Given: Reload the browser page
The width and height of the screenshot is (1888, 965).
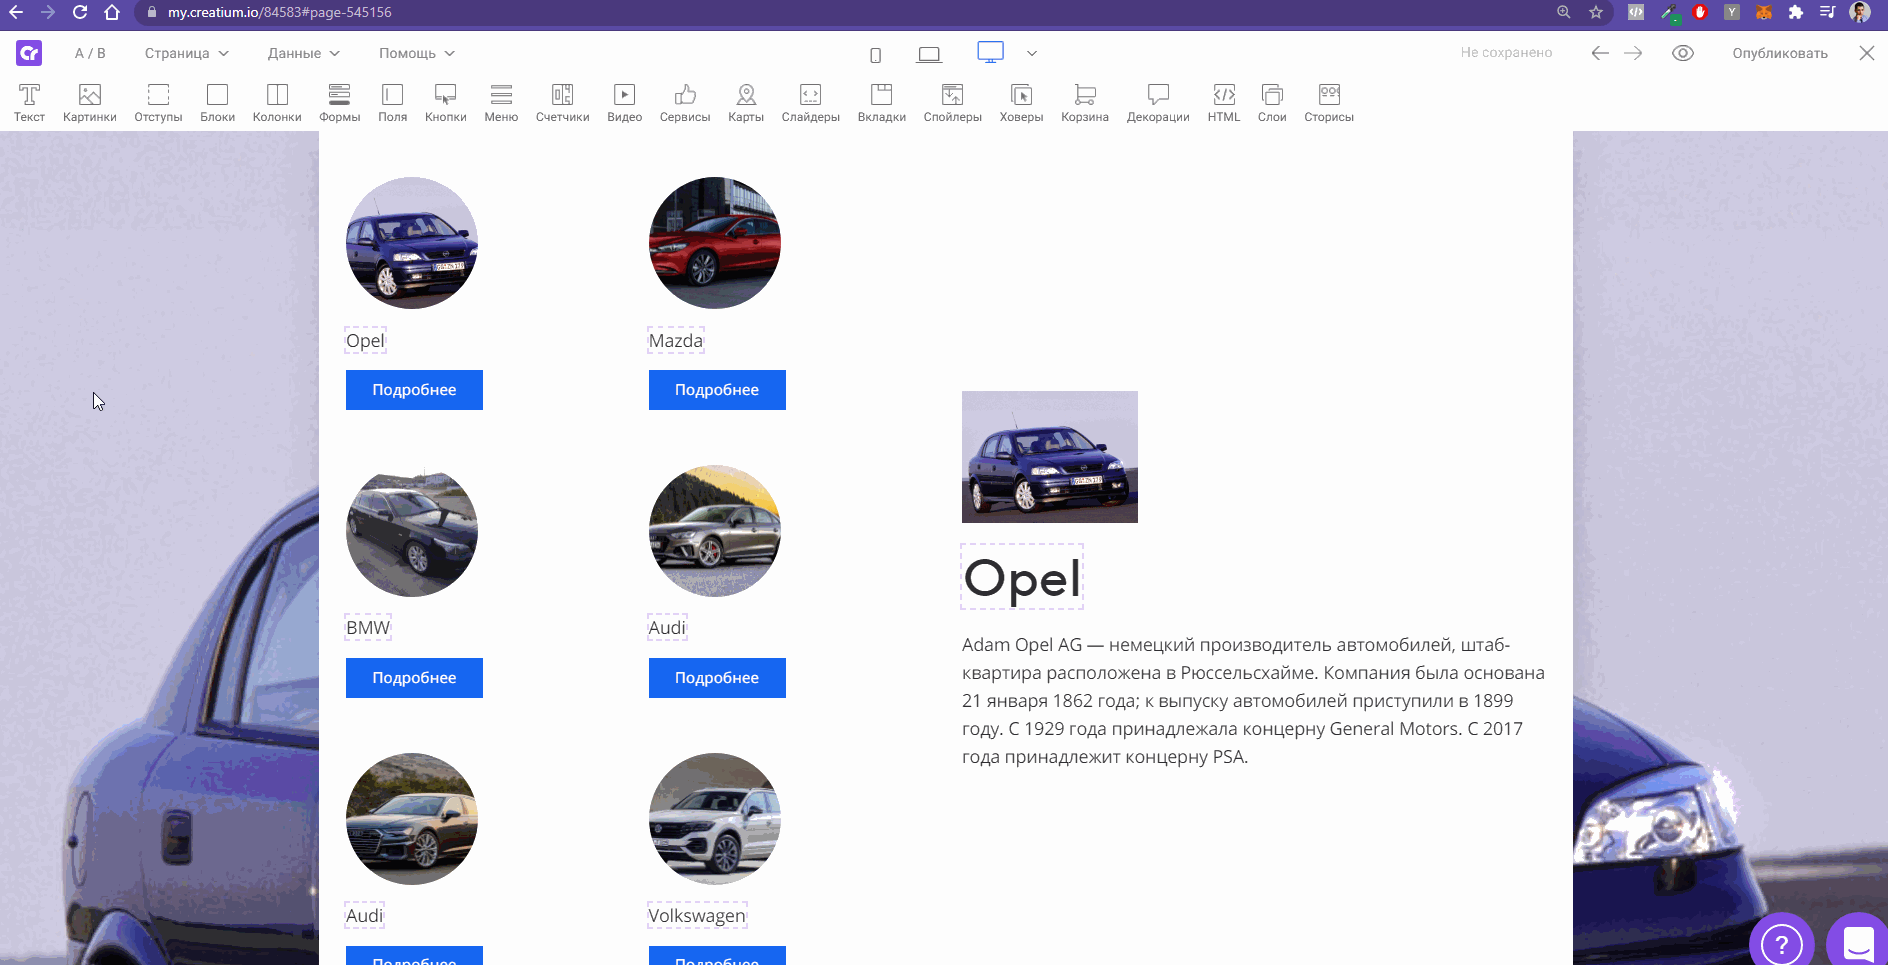Looking at the screenshot, I should 80,12.
